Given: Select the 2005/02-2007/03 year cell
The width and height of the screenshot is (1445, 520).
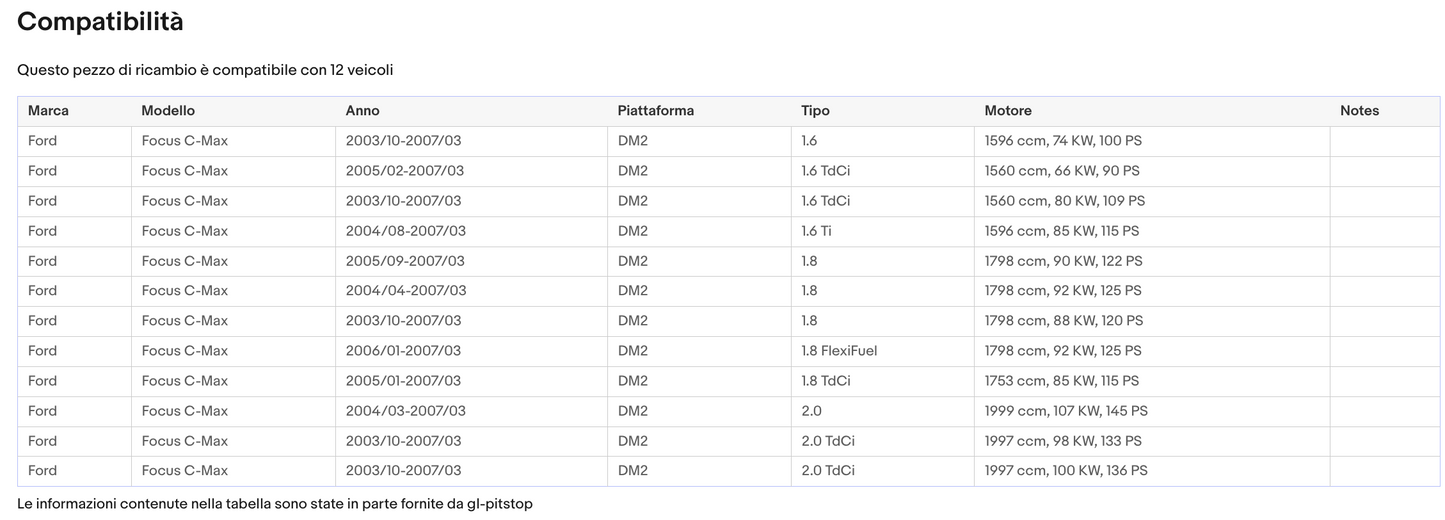Looking at the screenshot, I should coord(405,171).
